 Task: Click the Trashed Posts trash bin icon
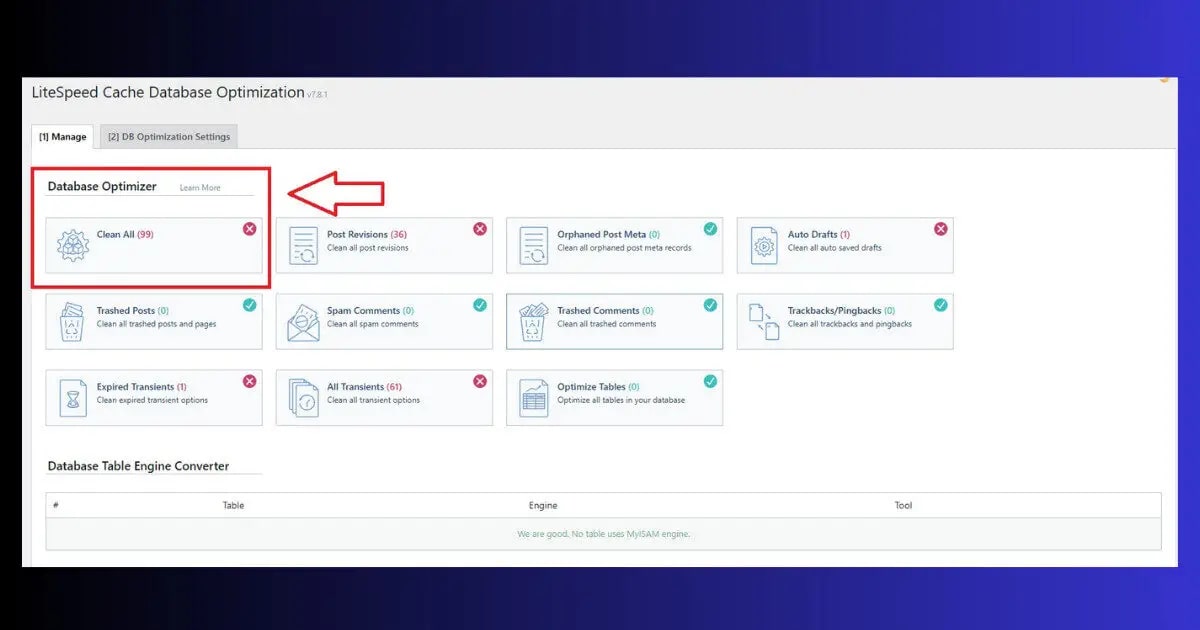[x=71, y=320]
